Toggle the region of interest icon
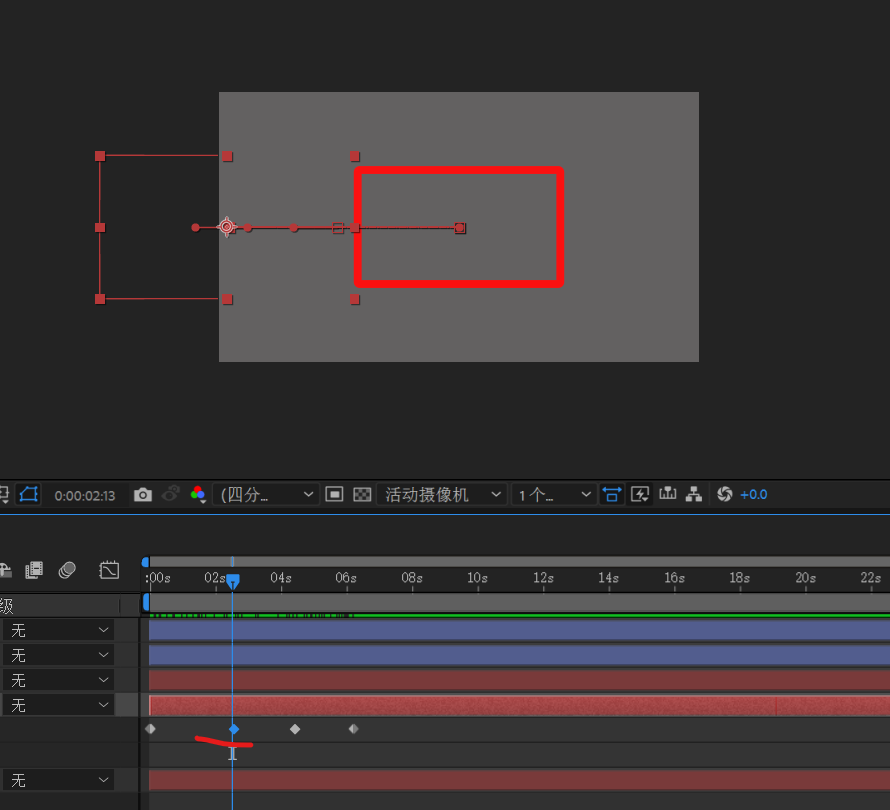This screenshot has width=890, height=810. coord(335,494)
